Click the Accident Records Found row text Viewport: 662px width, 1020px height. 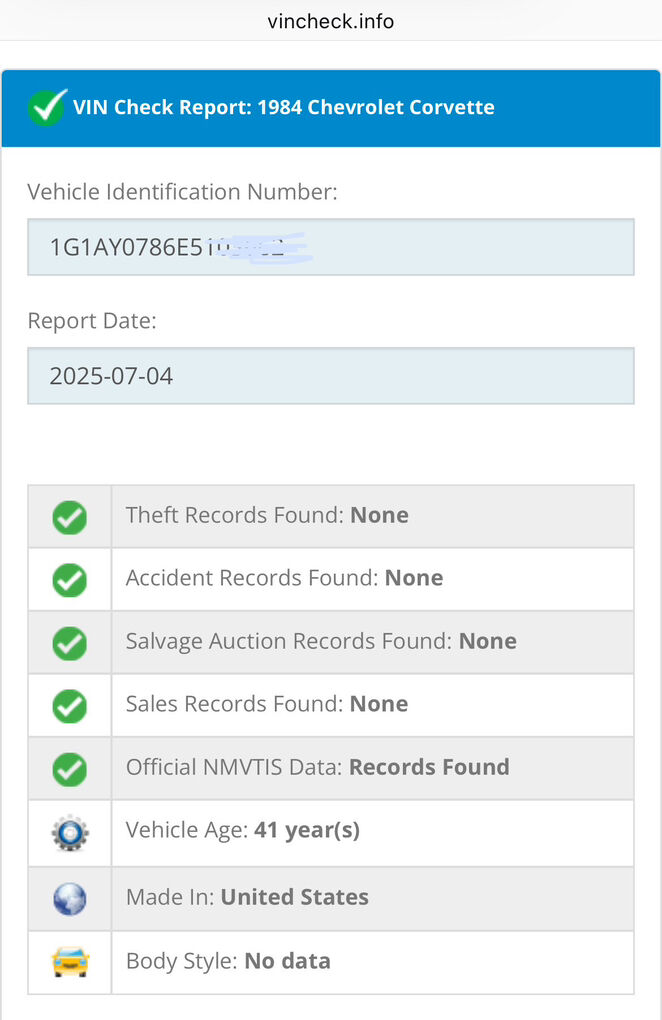coord(284,578)
